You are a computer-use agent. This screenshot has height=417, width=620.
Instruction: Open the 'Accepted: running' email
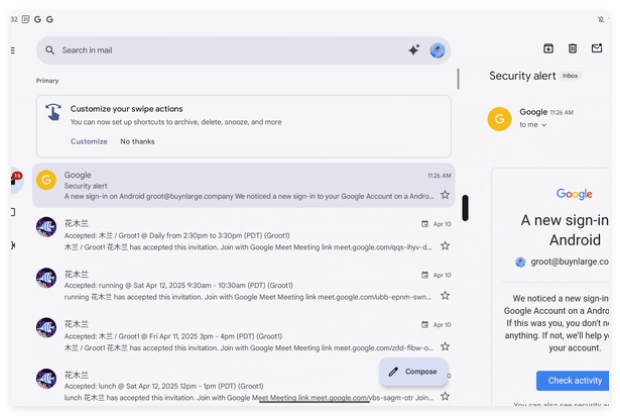tap(240, 285)
